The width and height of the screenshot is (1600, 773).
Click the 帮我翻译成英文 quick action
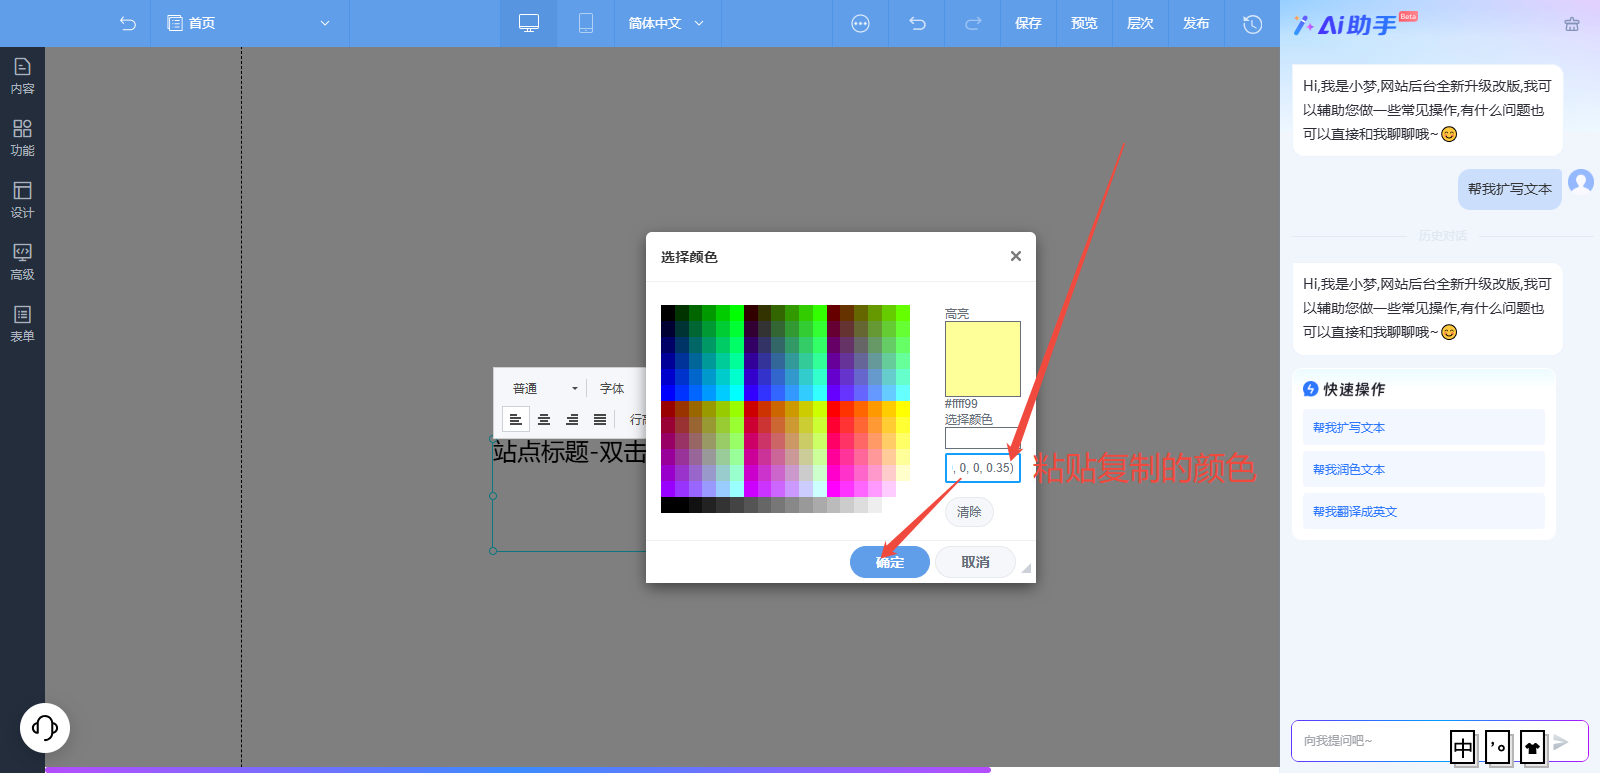point(1423,511)
